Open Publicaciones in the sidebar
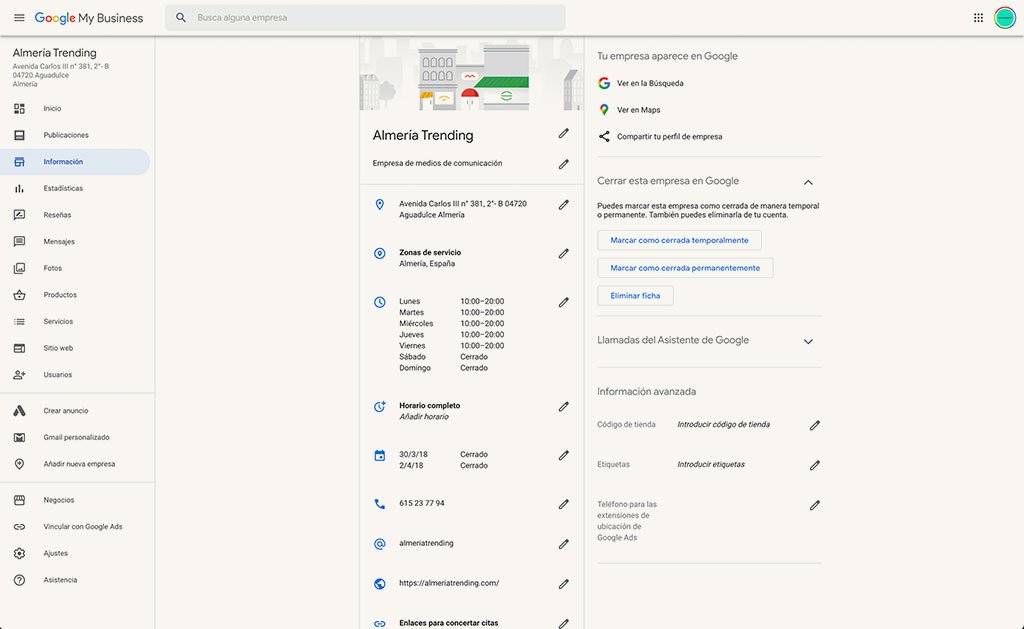This screenshot has height=629, width=1024. pyautogui.click(x=75, y=135)
